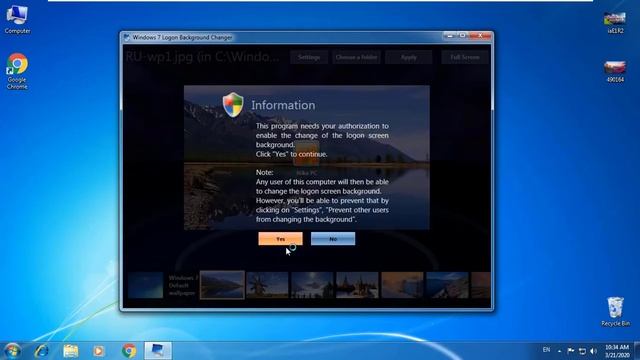Click the network icon in system tray
Viewport: 640px width, 360px height.
coord(582,351)
